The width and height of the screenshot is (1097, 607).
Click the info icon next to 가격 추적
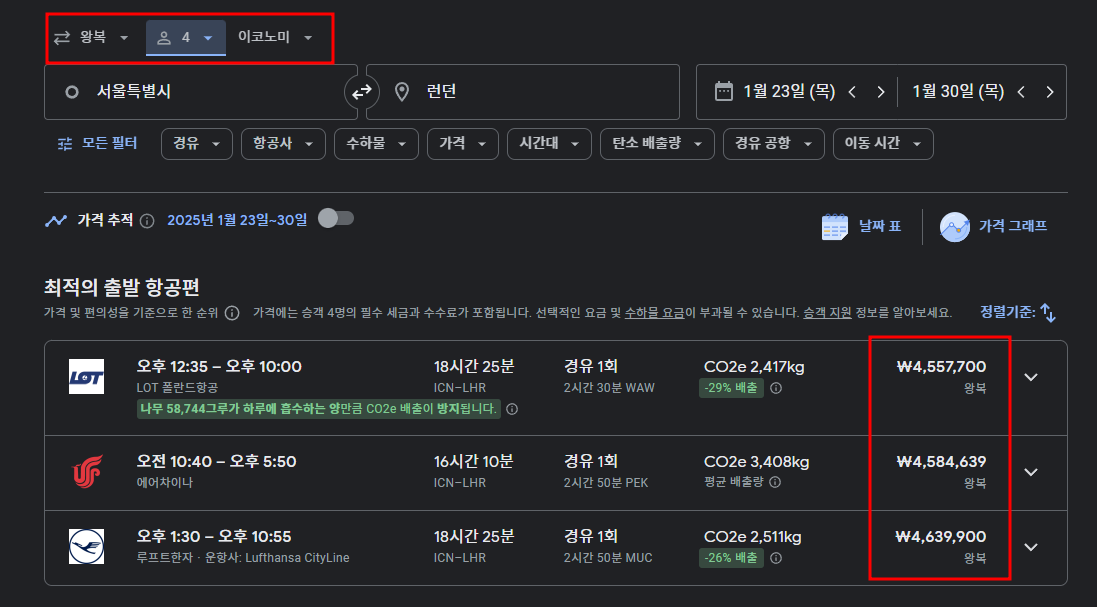coord(147,222)
